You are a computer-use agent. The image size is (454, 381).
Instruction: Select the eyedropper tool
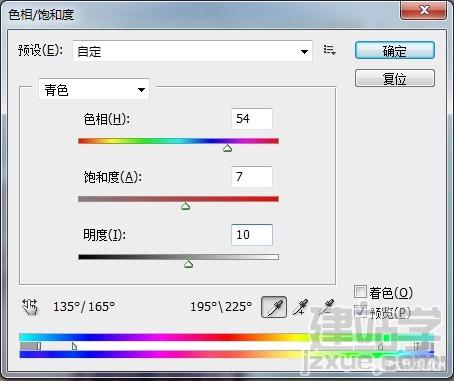[274, 307]
